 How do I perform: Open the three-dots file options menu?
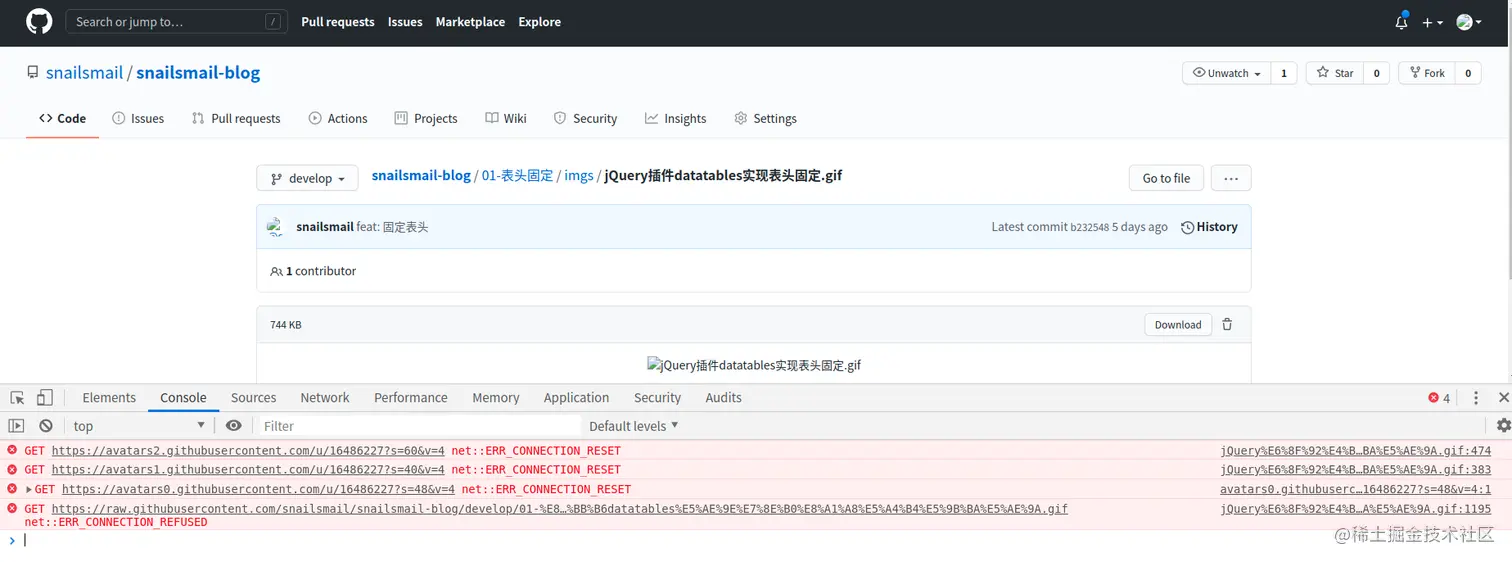1231,178
